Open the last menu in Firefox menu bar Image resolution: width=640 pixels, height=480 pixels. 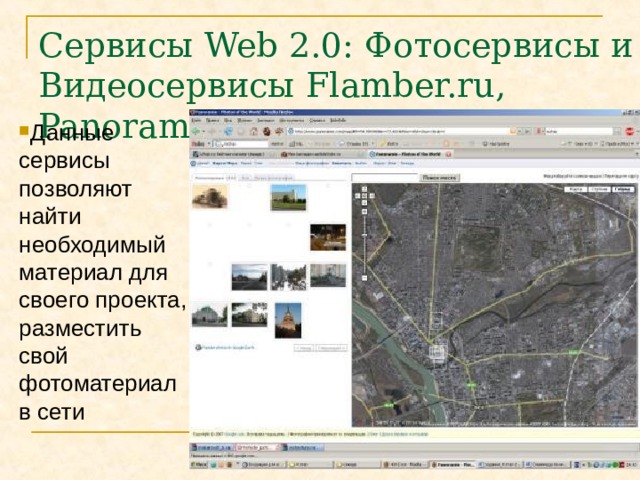[x=338, y=120]
